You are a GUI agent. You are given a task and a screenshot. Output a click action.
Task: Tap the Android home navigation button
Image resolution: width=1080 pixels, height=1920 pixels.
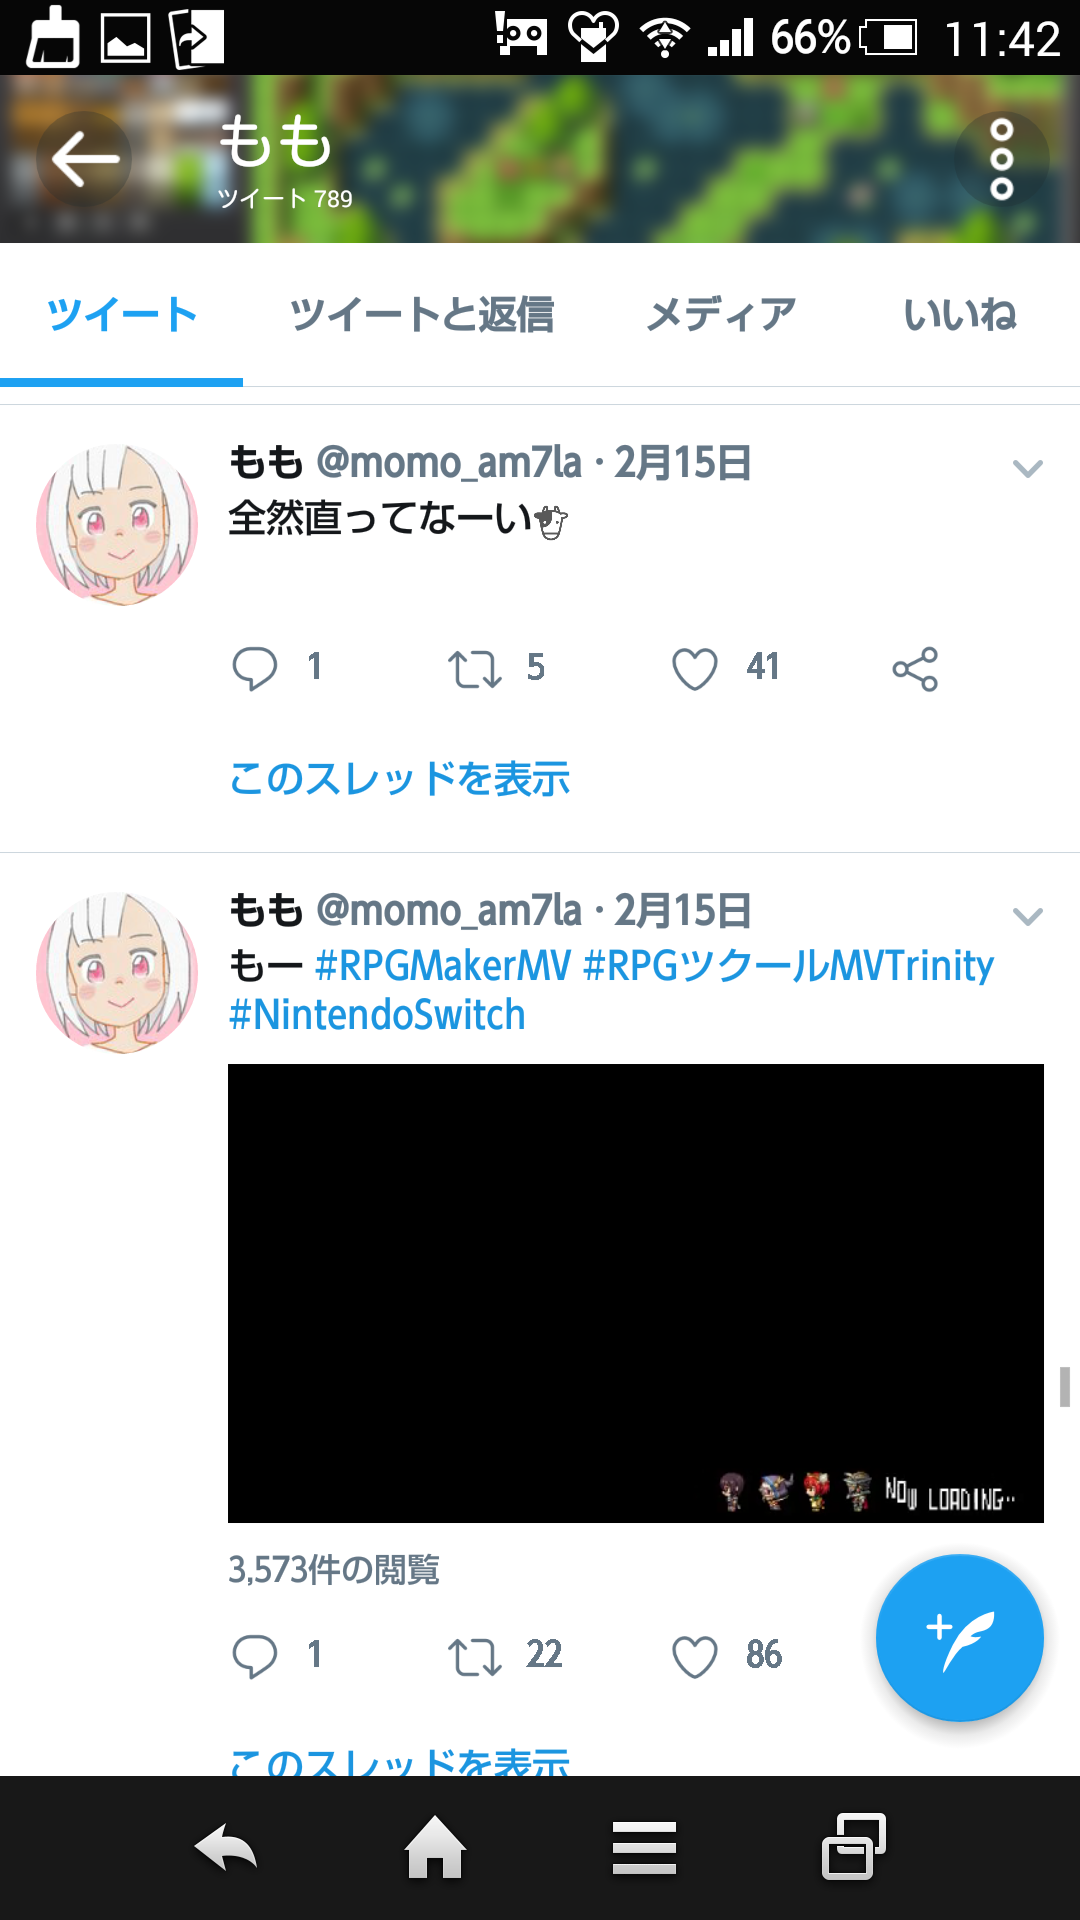[x=435, y=1848]
